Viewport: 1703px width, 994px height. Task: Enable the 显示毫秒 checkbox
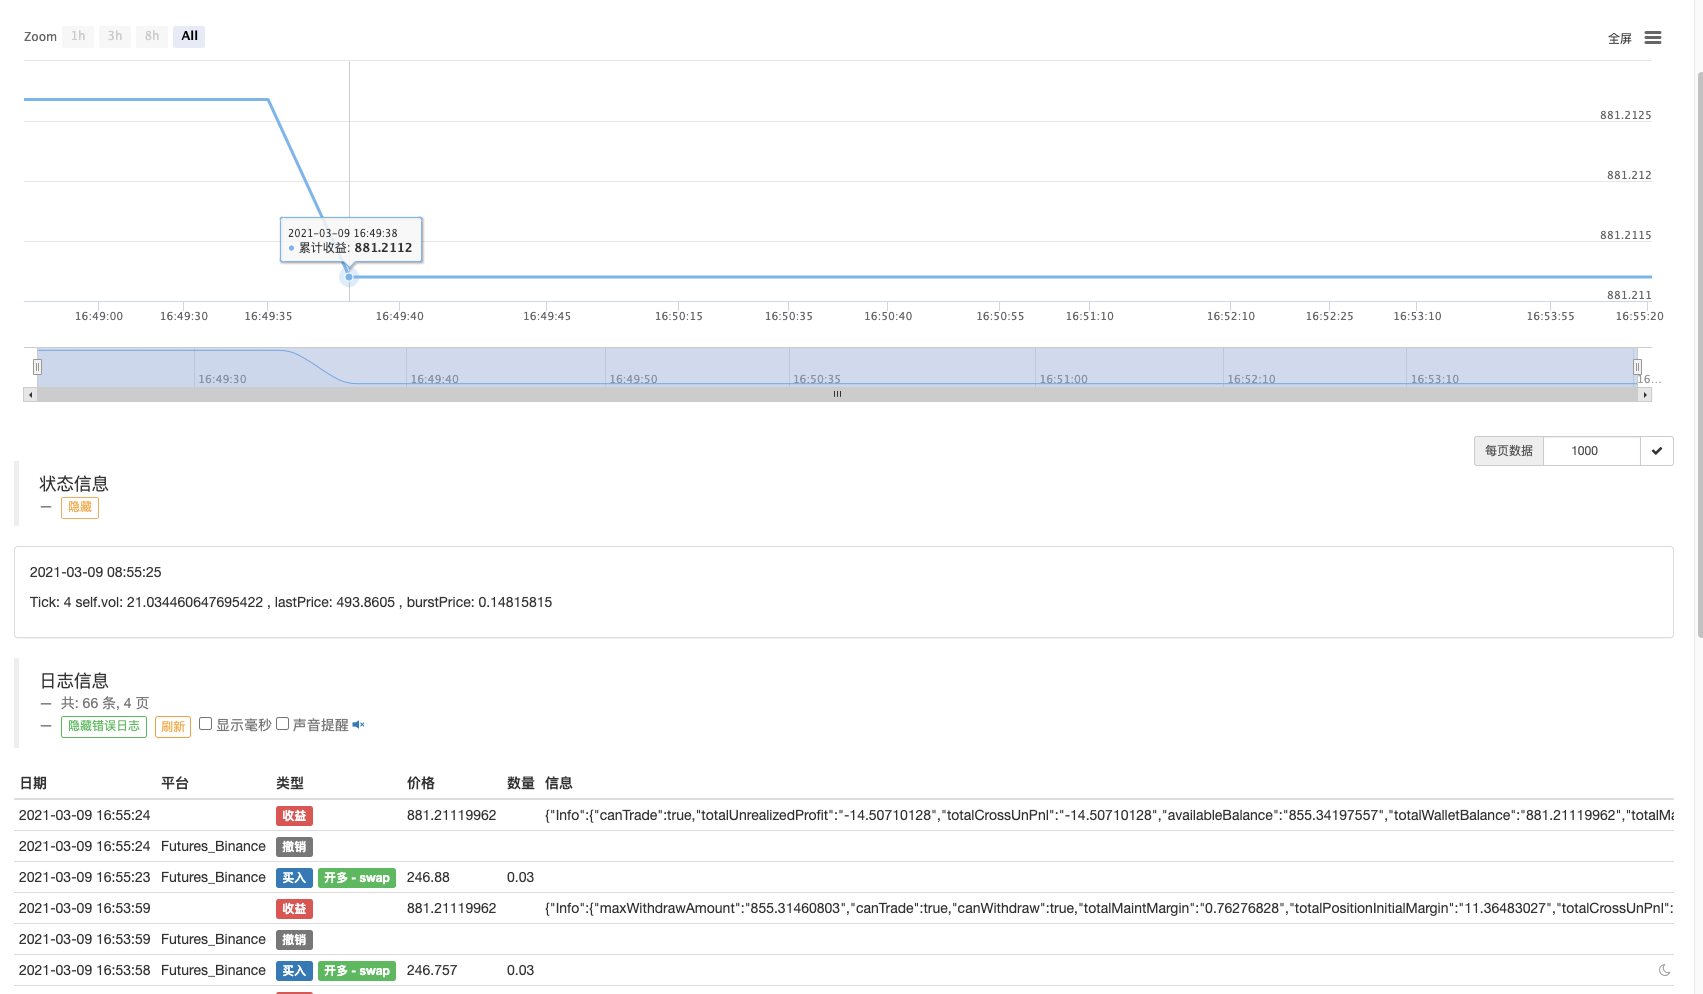coord(206,724)
